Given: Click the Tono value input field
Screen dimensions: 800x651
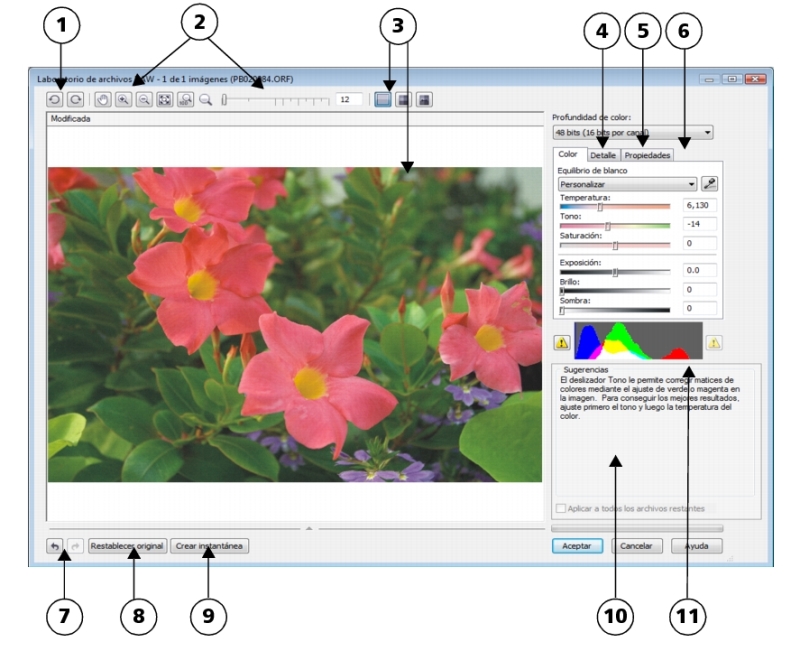Looking at the screenshot, I should pyautogui.click(x=700, y=226).
